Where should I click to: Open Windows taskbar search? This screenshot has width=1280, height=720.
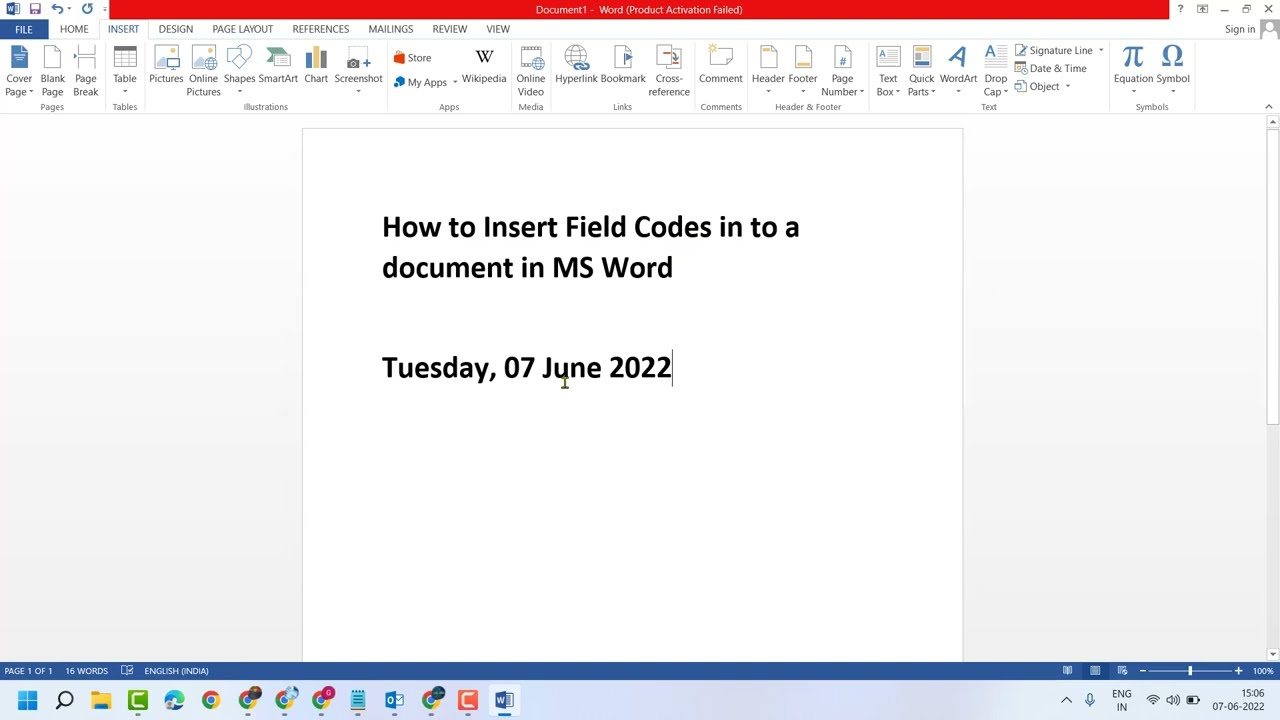pyautogui.click(x=64, y=700)
